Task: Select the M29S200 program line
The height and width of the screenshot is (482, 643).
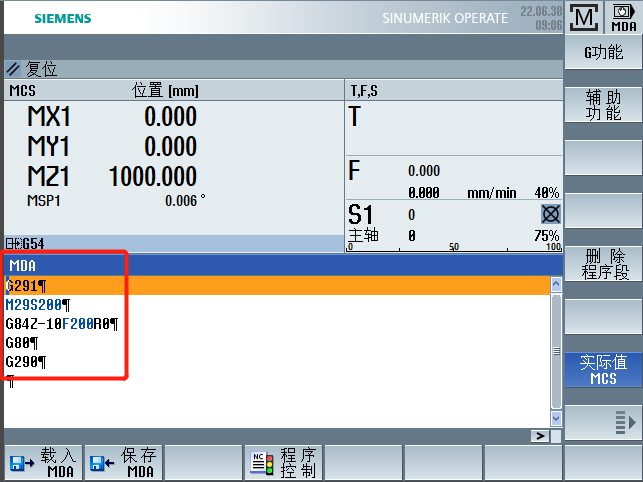Action: tap(38, 304)
